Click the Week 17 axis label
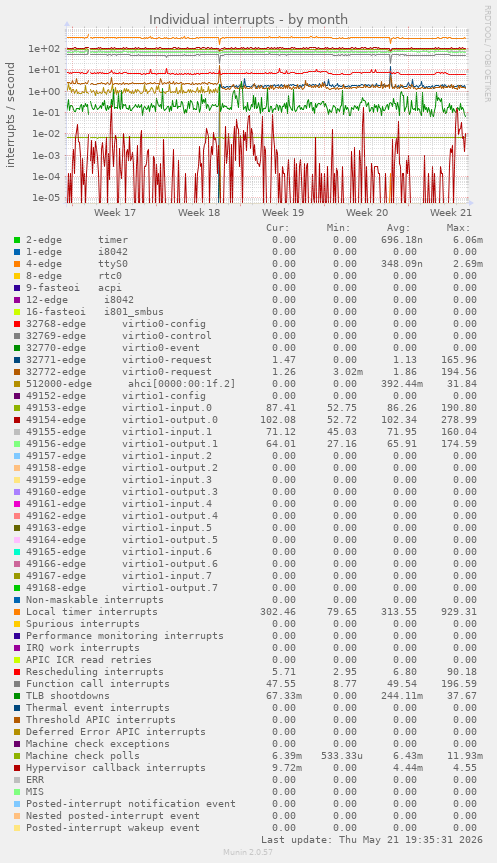 tap(115, 212)
